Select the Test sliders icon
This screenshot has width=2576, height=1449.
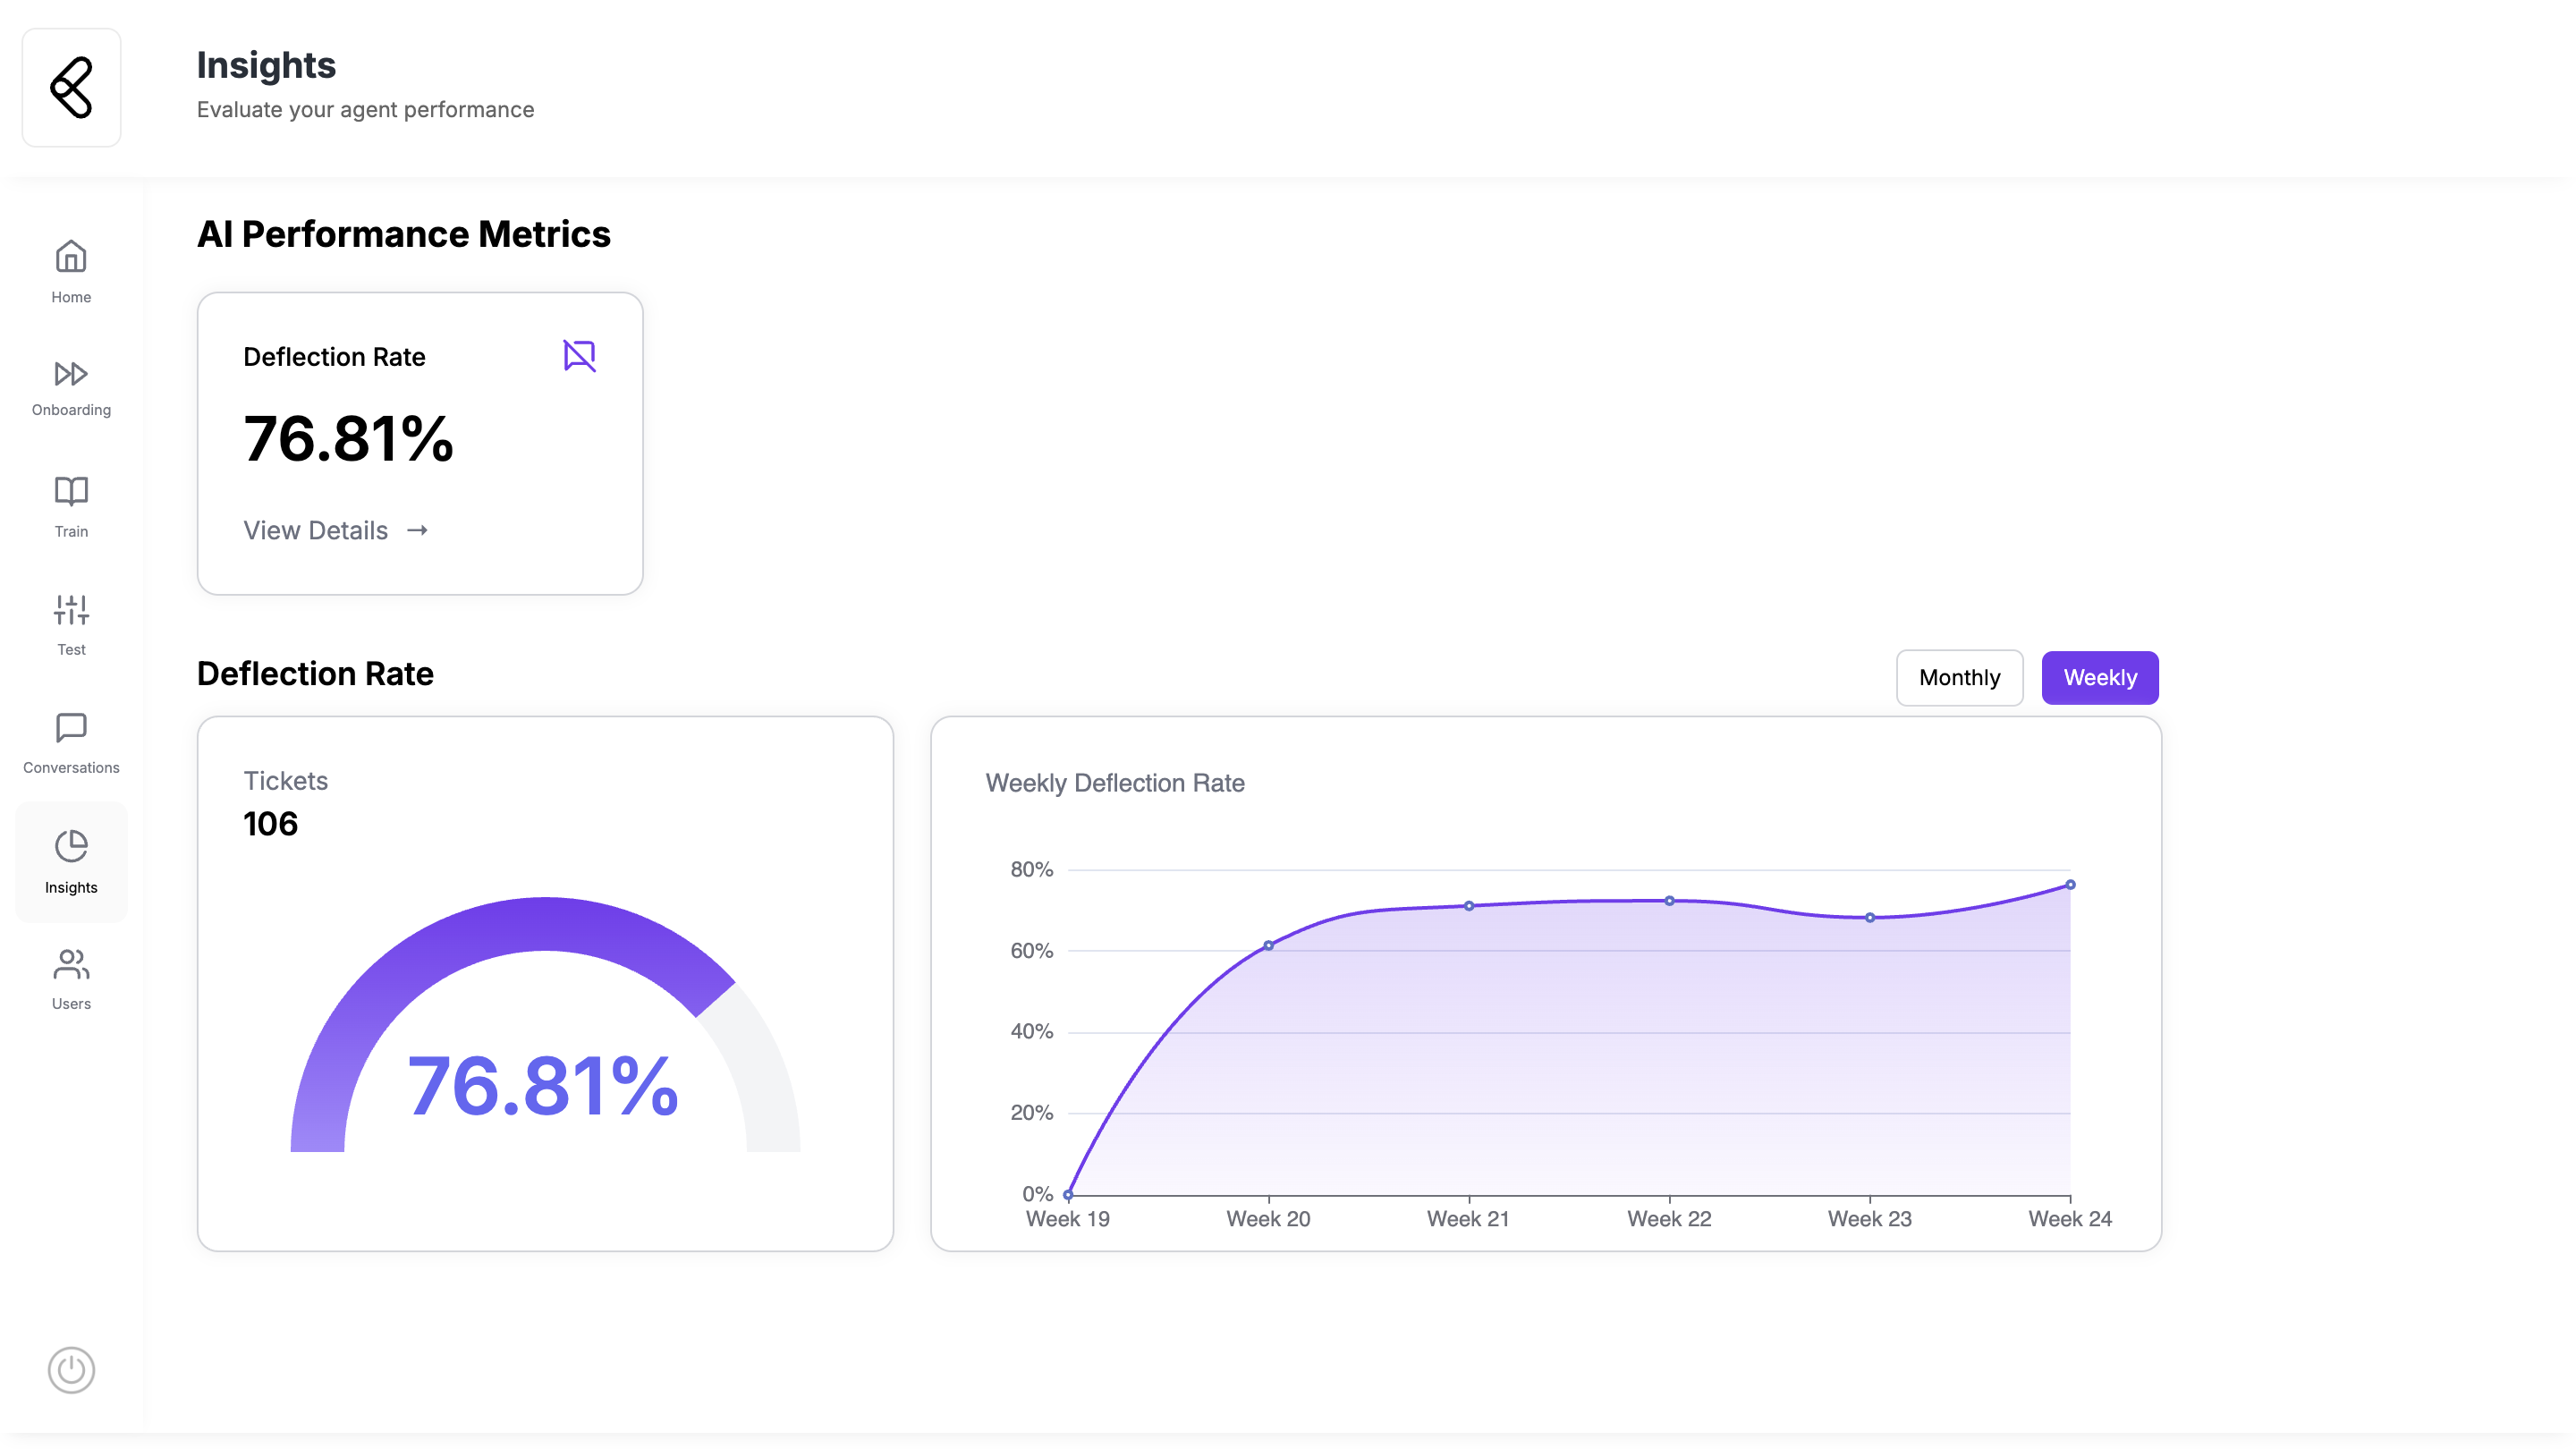(x=71, y=610)
